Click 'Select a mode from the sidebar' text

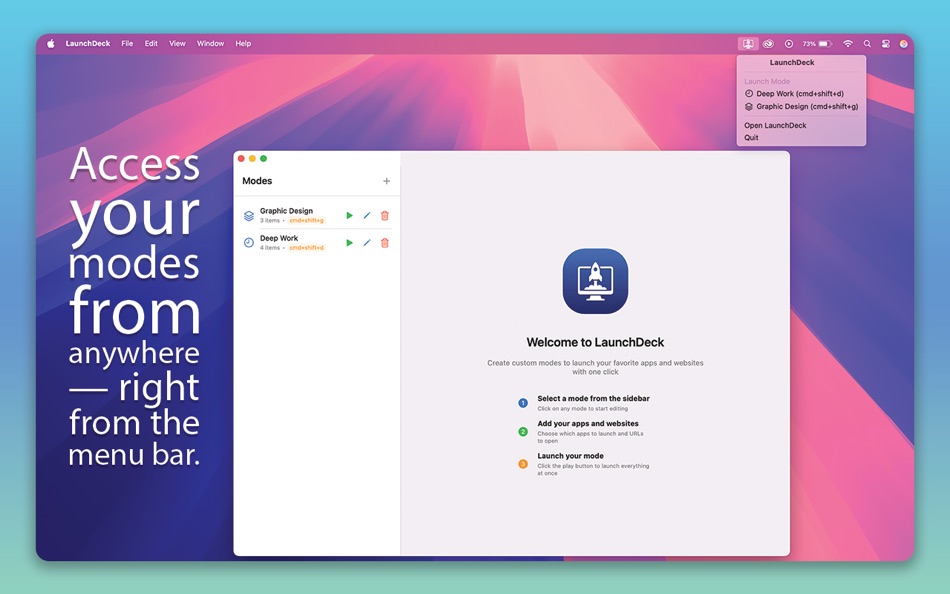593,399
